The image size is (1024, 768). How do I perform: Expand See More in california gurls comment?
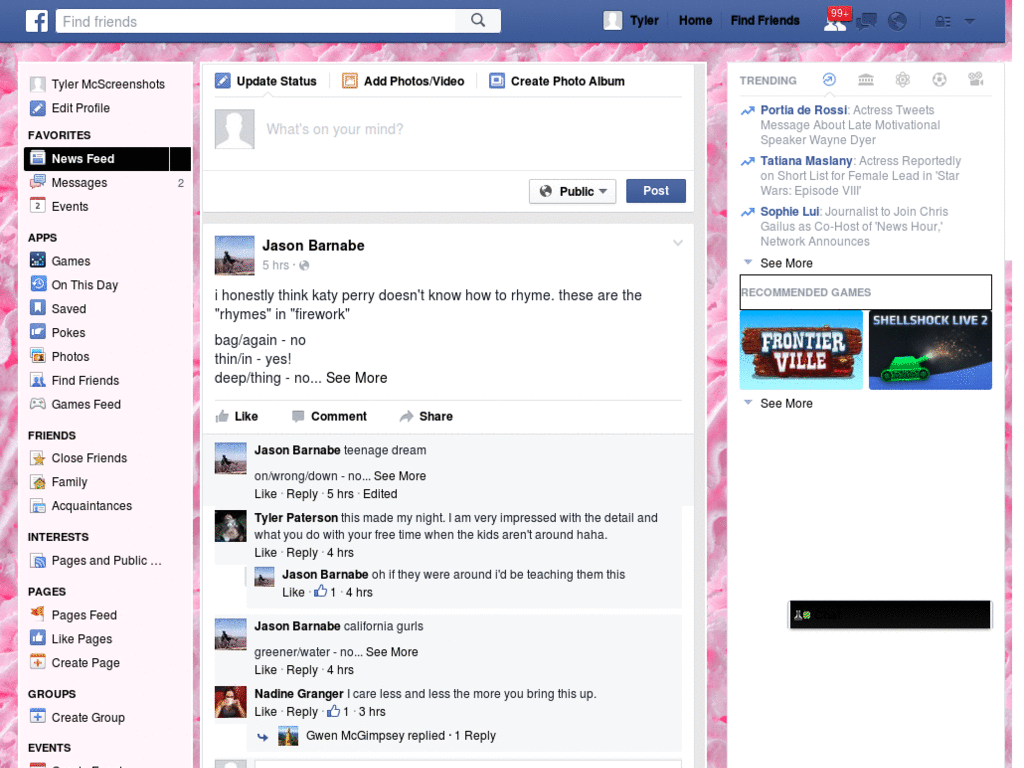tap(392, 652)
